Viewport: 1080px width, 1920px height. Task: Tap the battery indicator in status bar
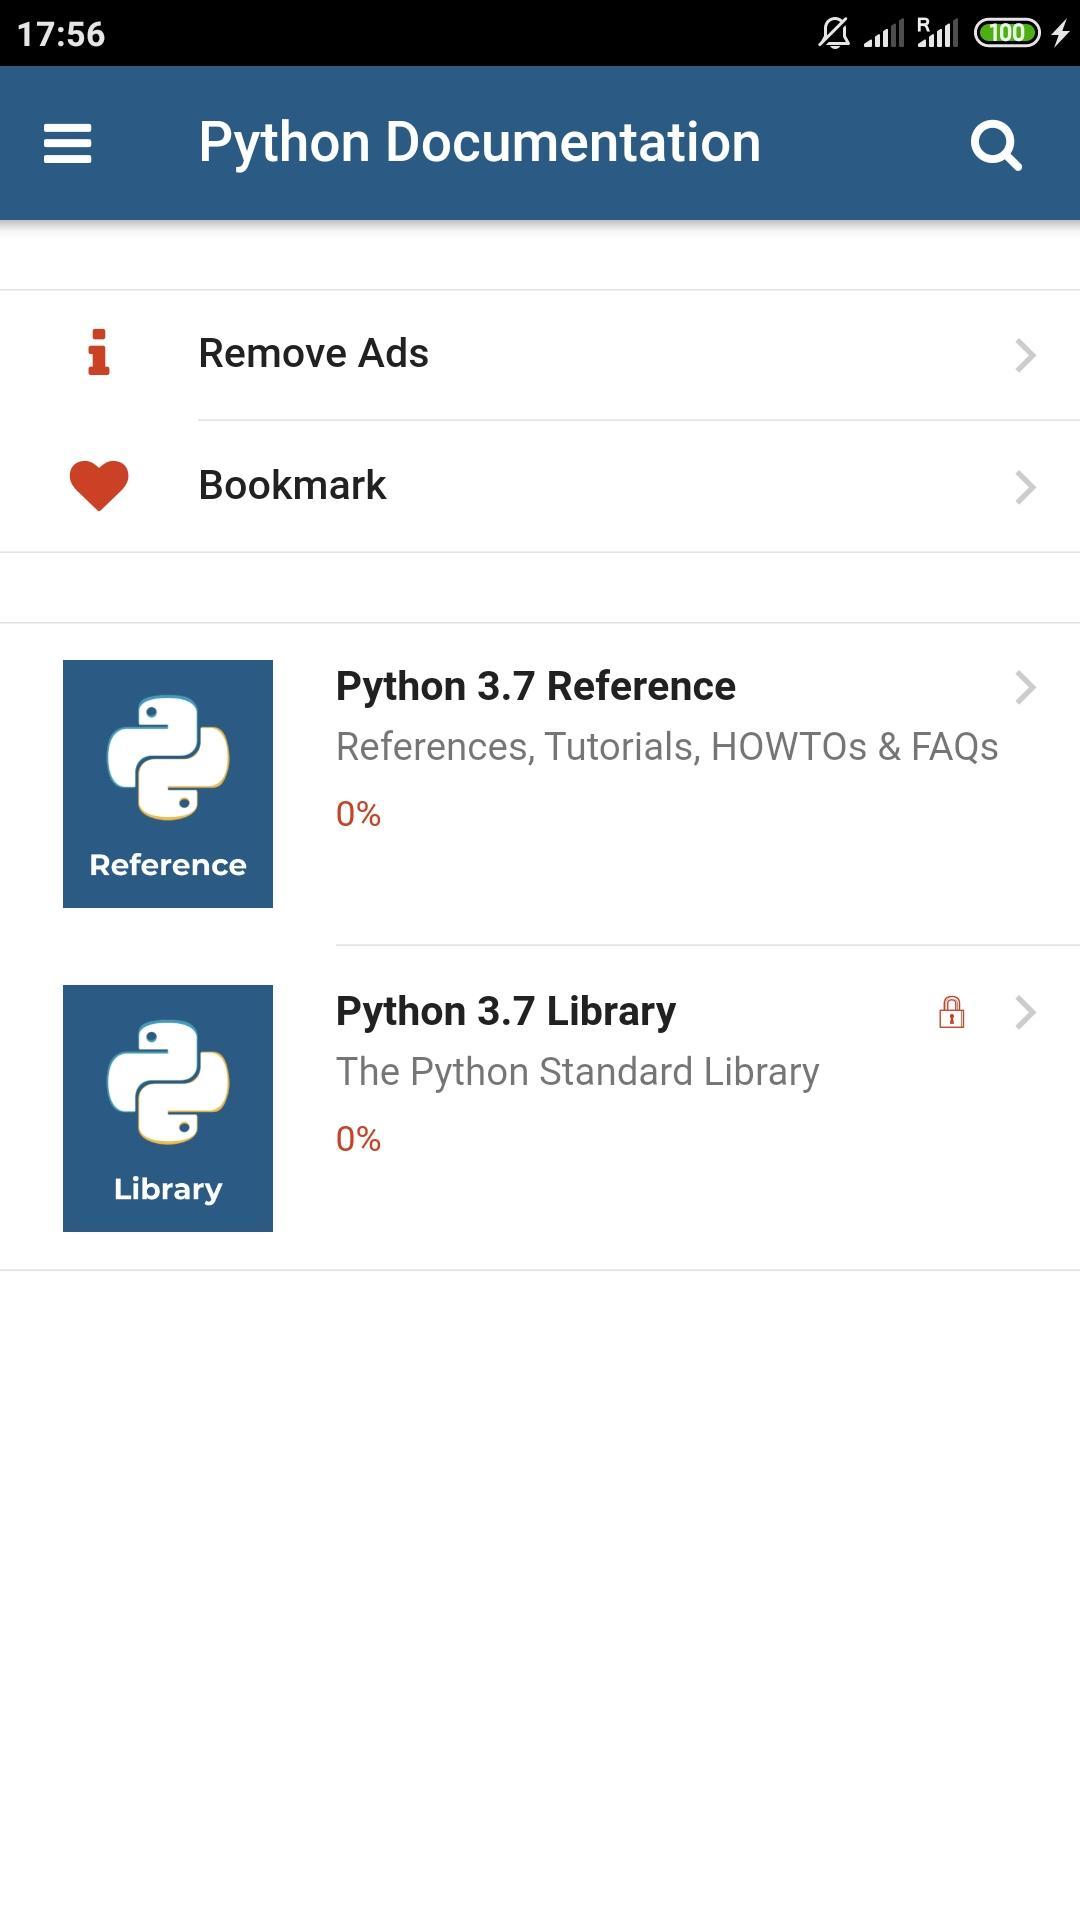1007,33
